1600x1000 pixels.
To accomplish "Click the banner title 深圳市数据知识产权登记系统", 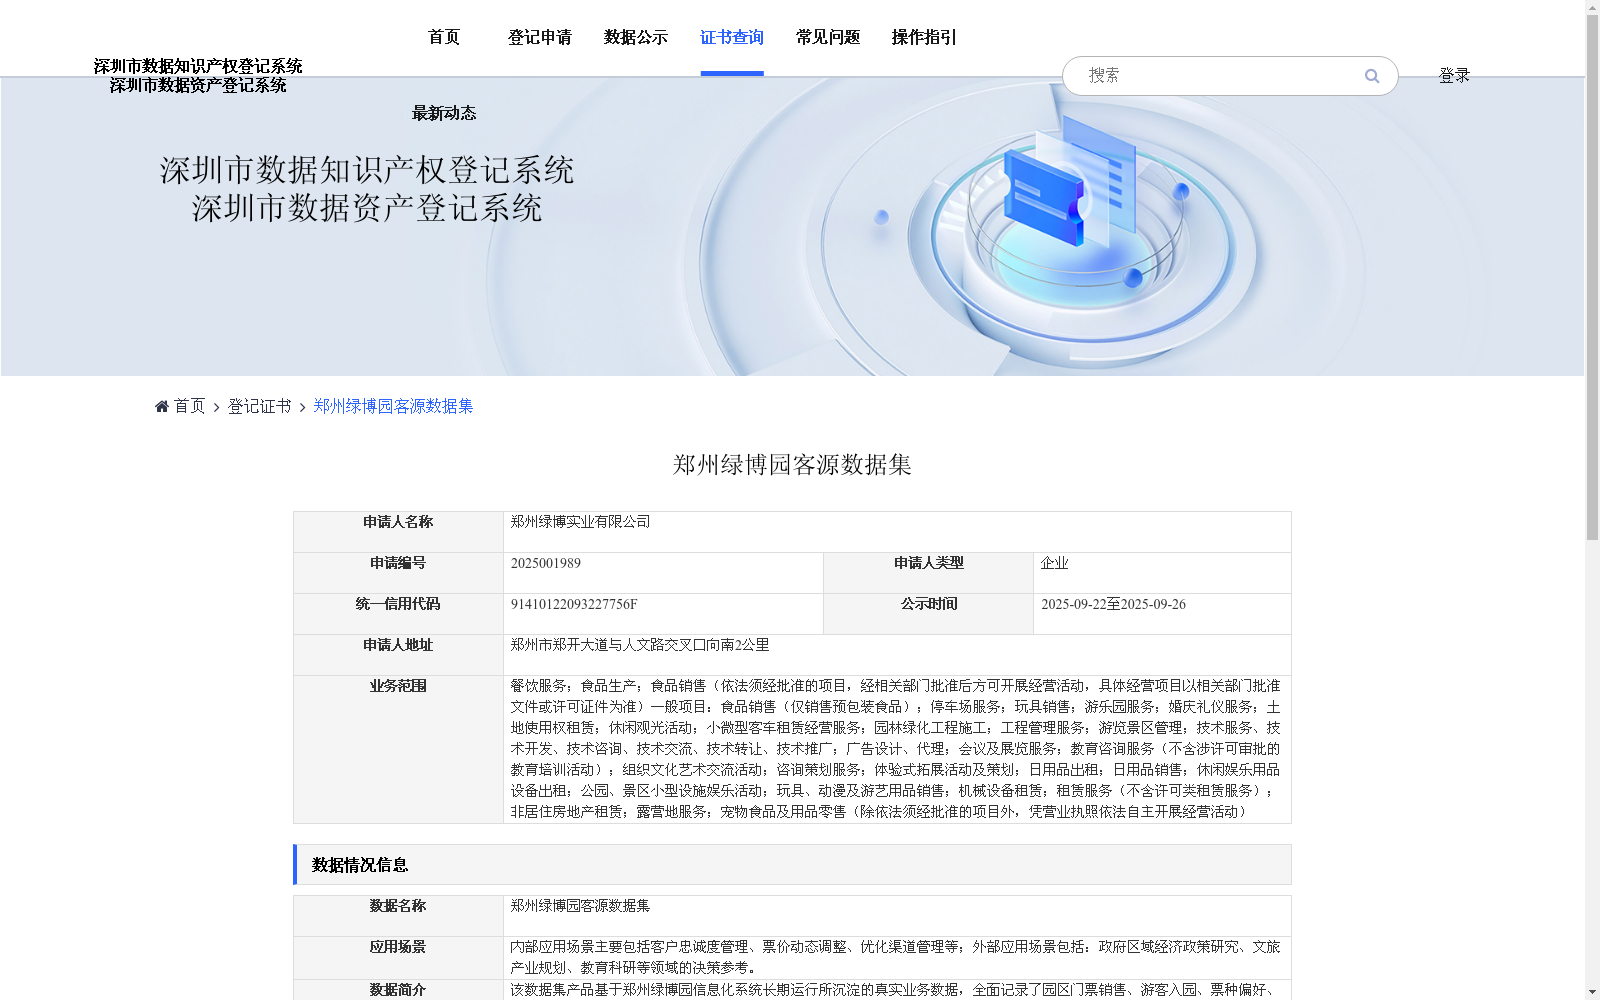I will point(367,170).
